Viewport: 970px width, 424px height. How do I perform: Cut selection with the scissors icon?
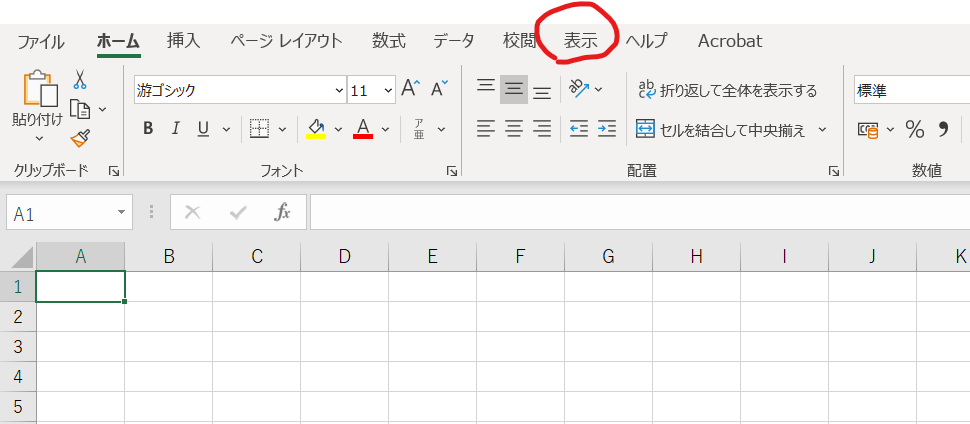tap(80, 79)
